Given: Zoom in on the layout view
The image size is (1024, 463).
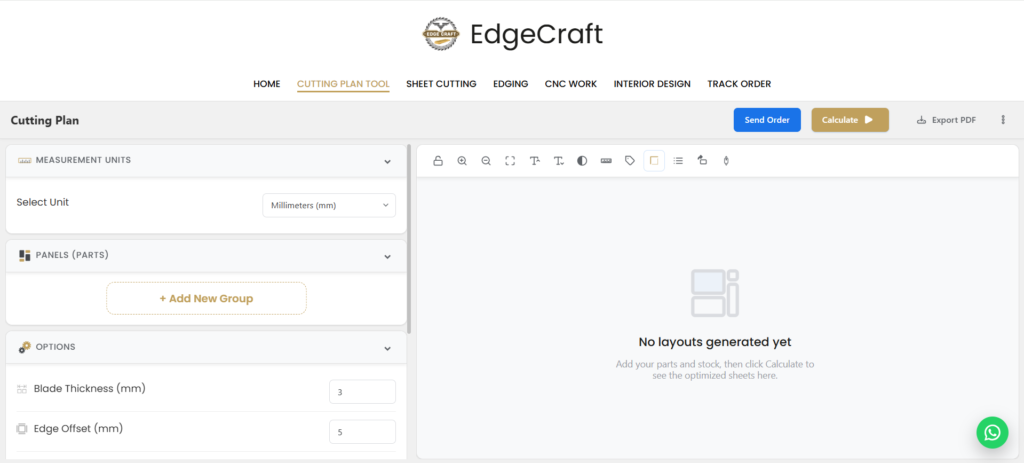Looking at the screenshot, I should click(462, 161).
